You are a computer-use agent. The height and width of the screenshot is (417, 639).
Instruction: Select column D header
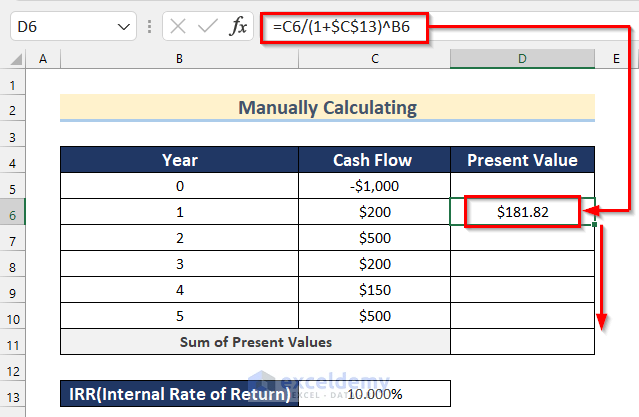[x=522, y=60]
